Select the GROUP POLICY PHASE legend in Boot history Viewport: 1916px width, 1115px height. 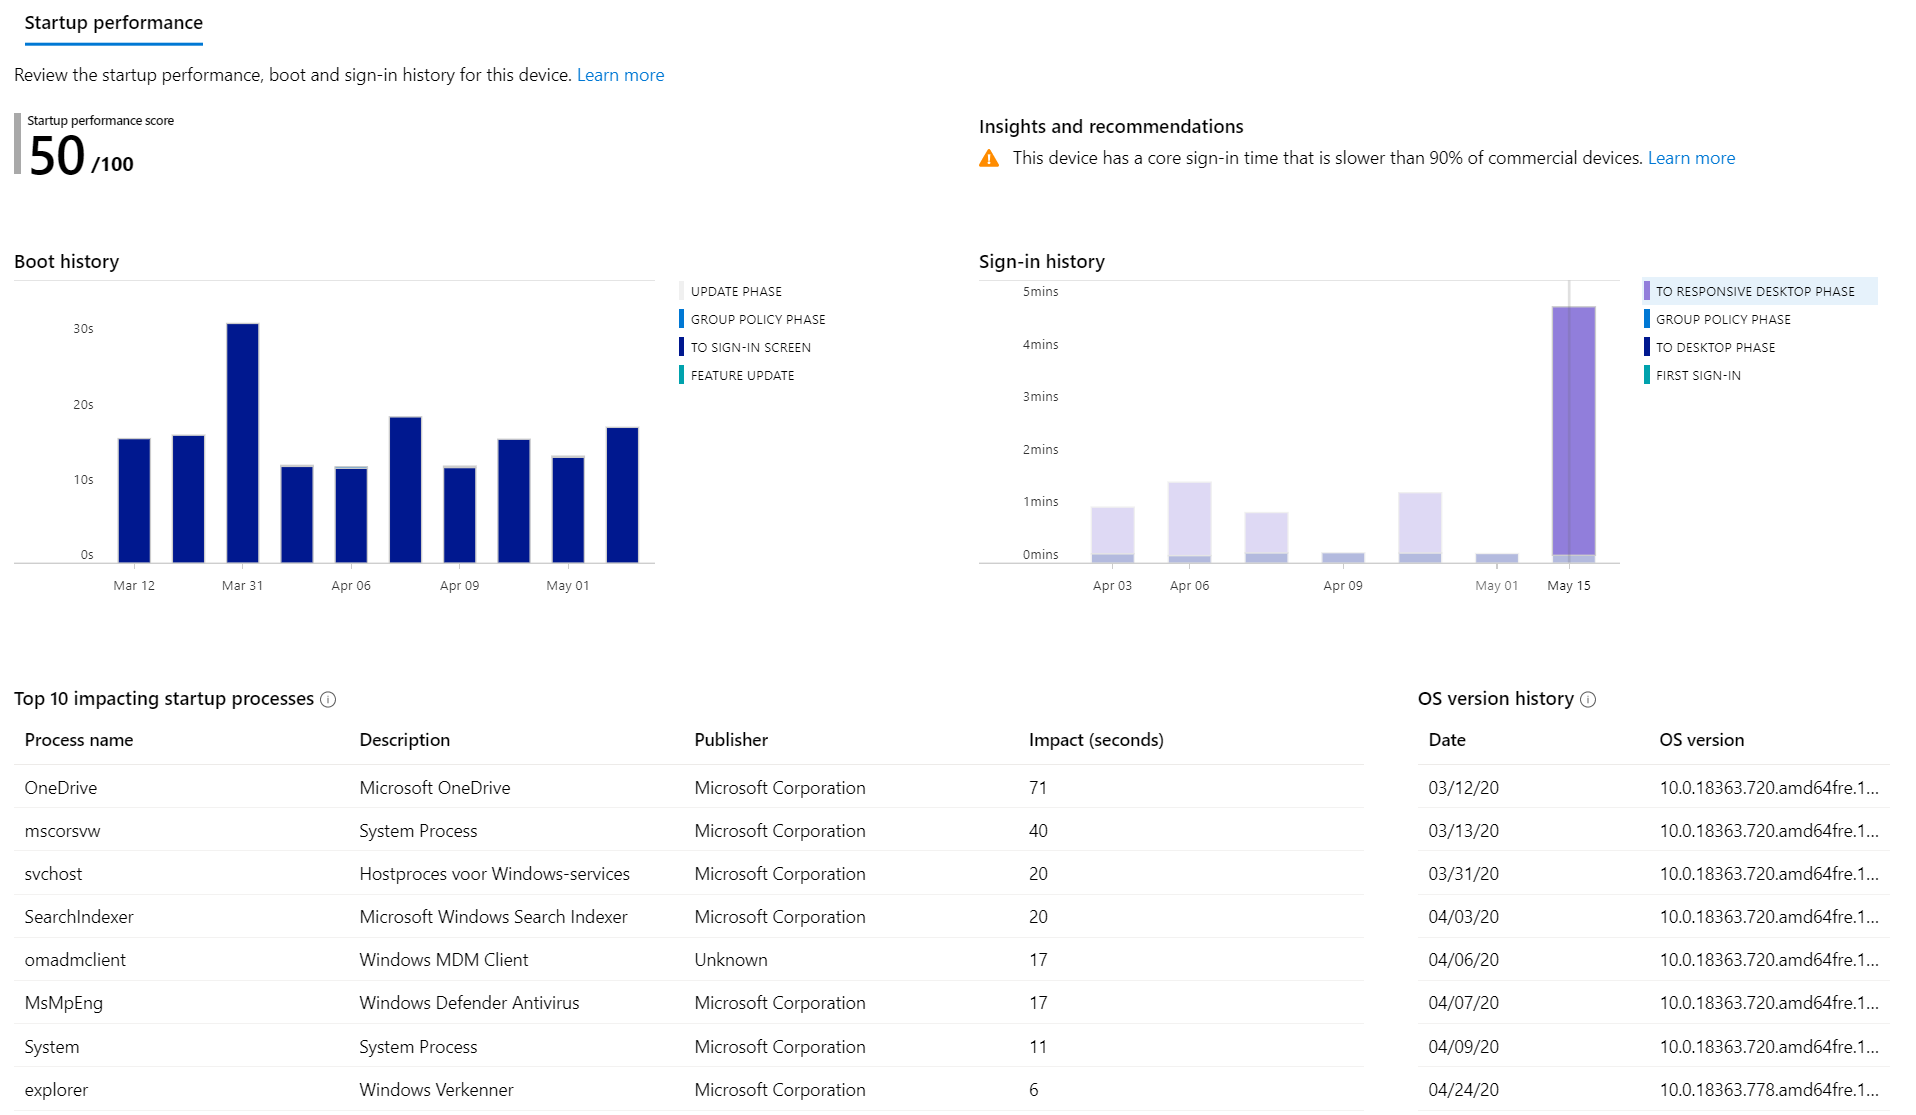coord(684,319)
